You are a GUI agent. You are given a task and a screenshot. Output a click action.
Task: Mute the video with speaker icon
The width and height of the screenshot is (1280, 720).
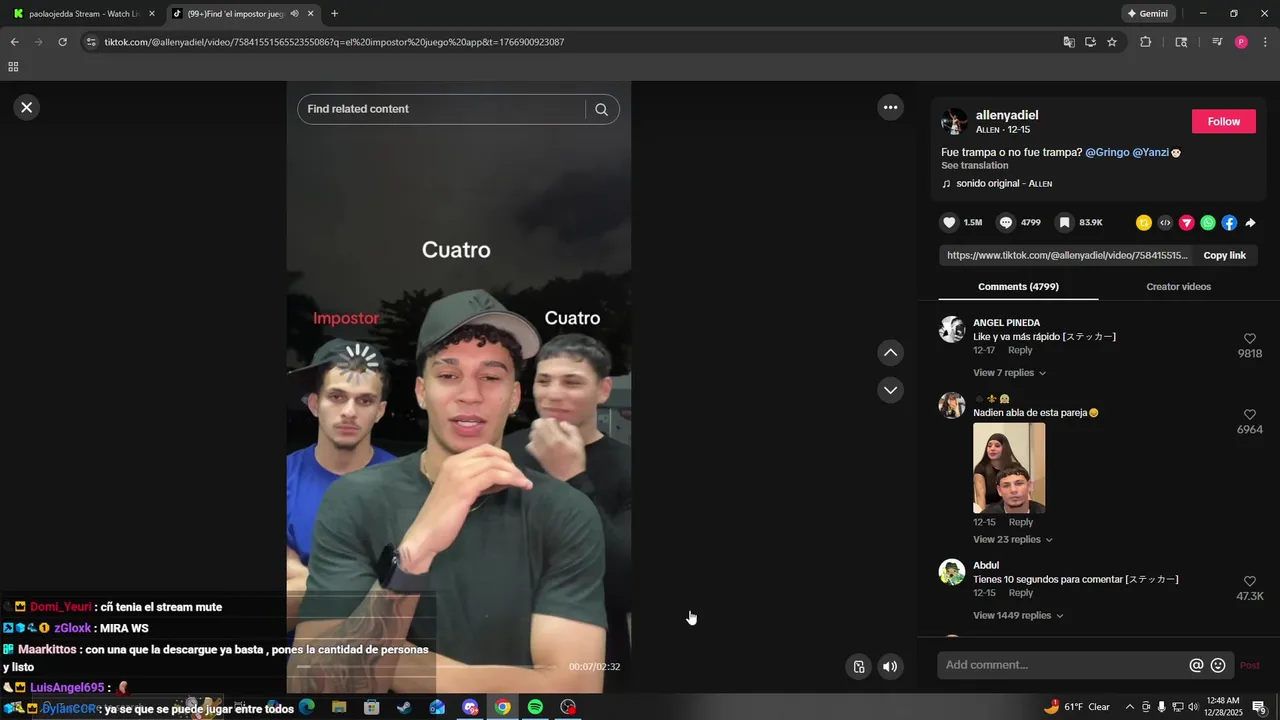890,666
